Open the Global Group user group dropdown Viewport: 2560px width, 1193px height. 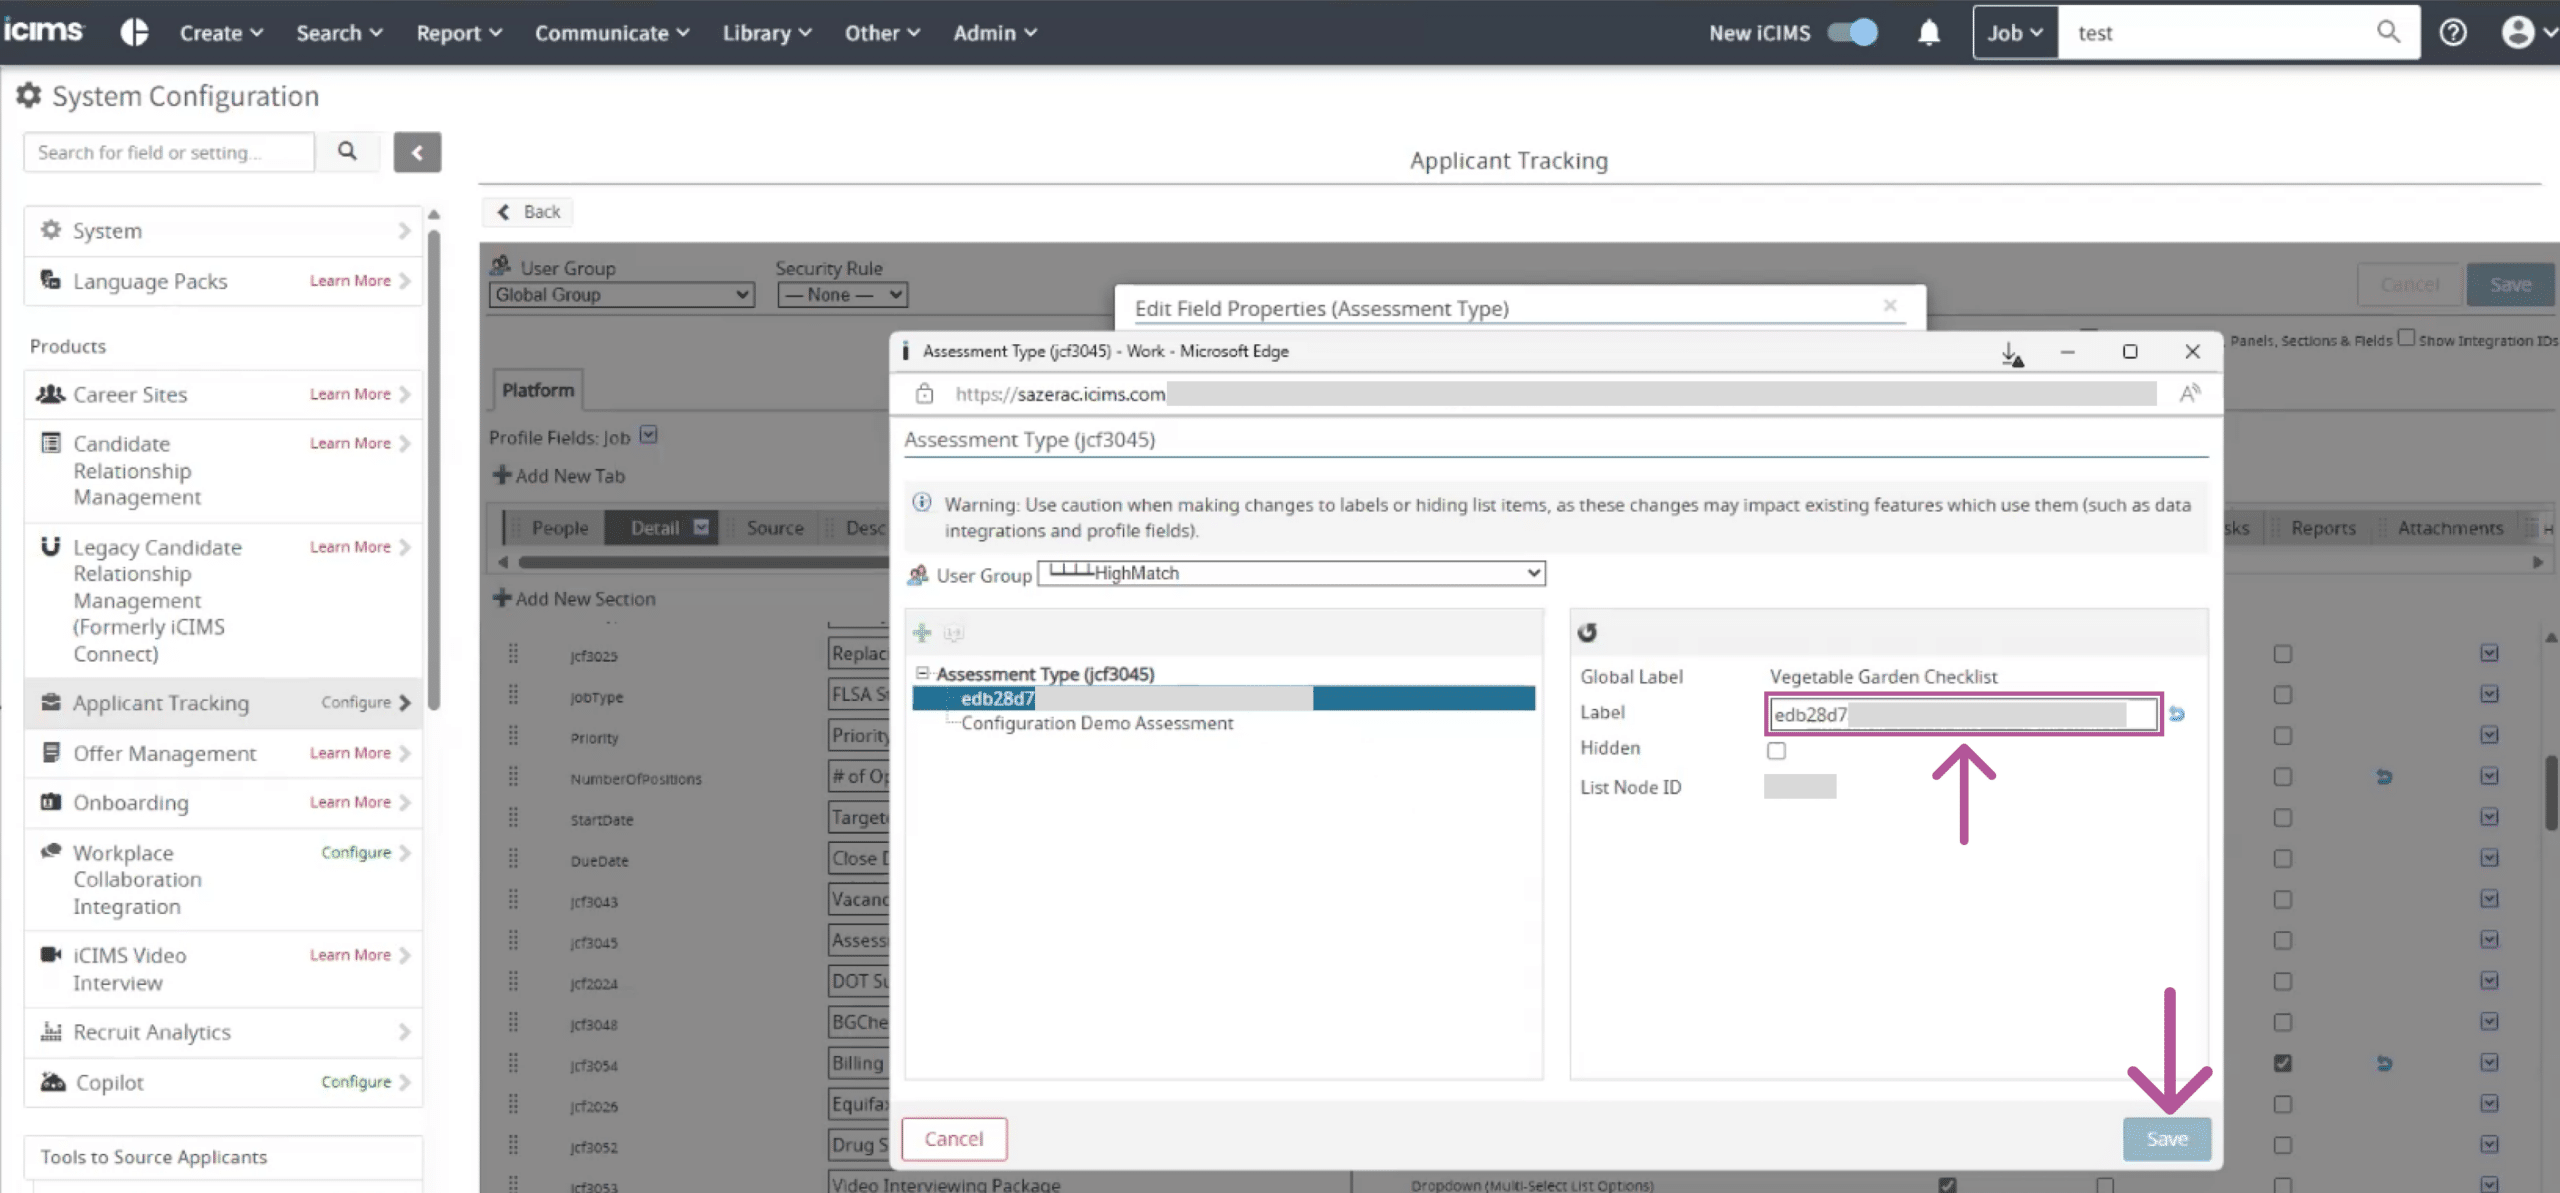[621, 295]
